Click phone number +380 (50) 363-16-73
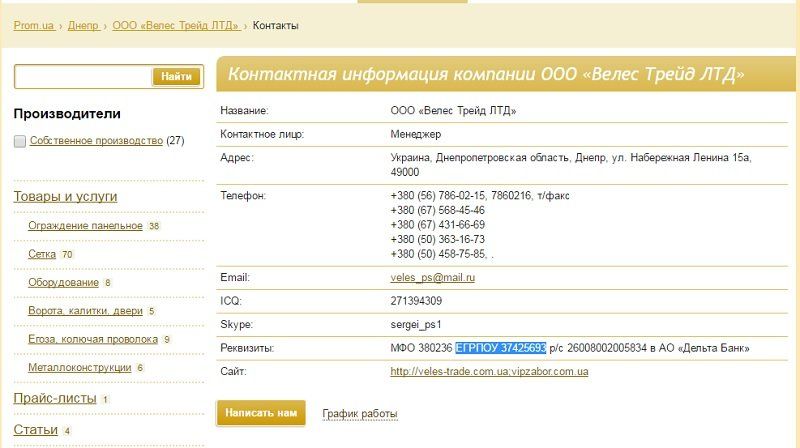 (437, 239)
